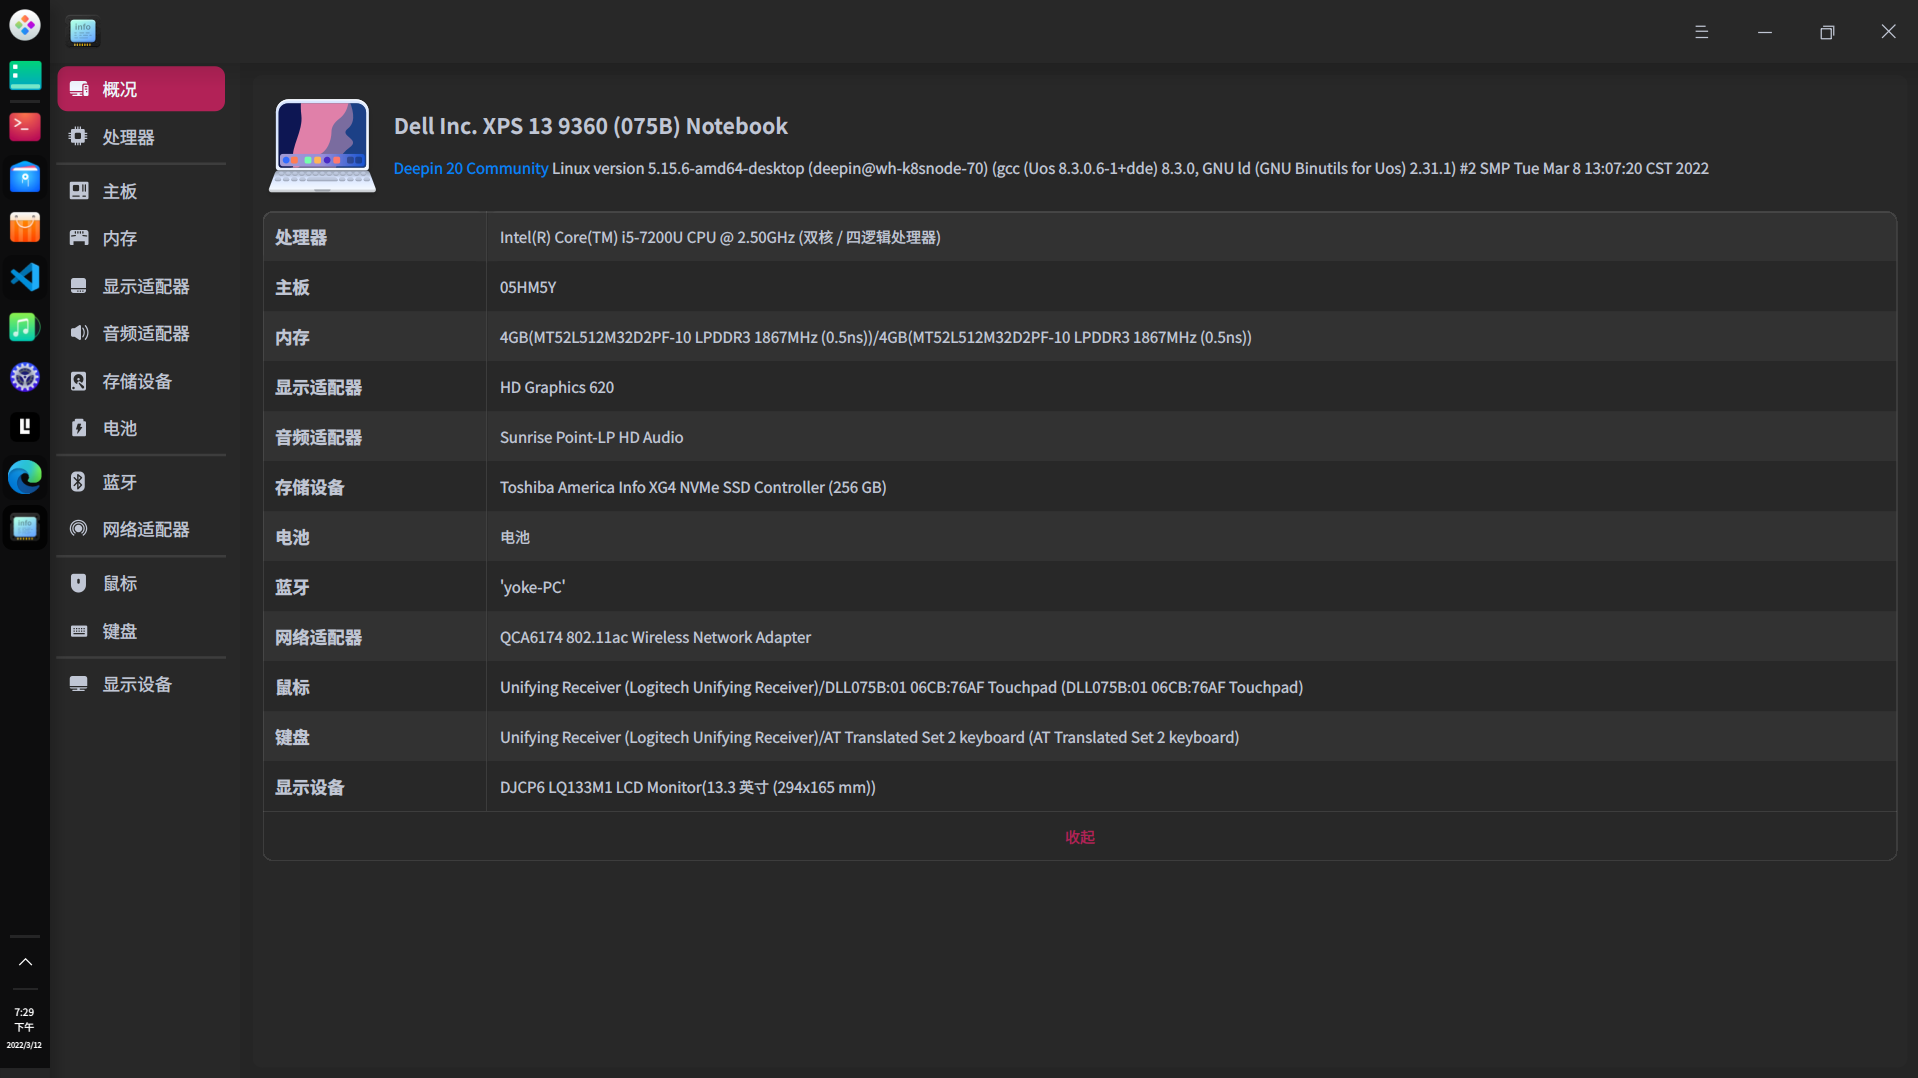1918x1078 pixels.
Task: Minimize the device manager window
Action: [1765, 32]
